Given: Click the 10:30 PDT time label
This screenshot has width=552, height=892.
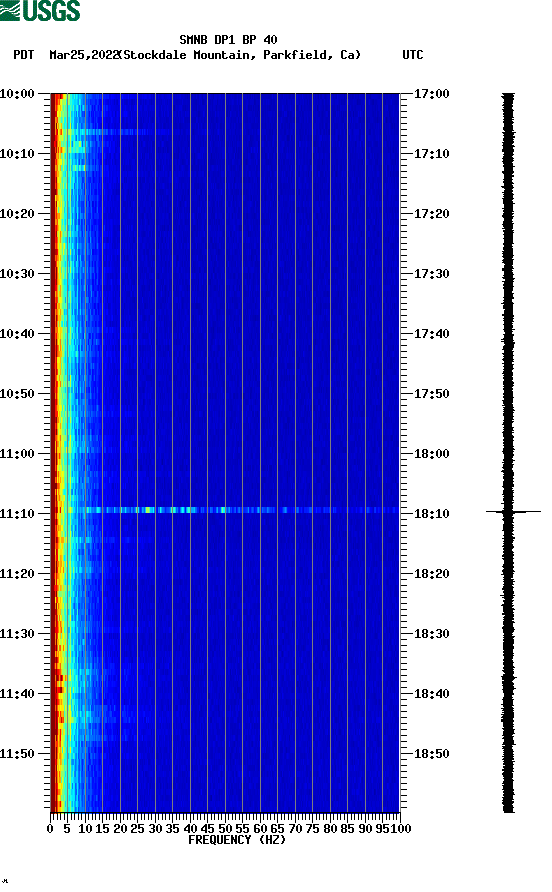Looking at the screenshot, I should tap(17, 274).
